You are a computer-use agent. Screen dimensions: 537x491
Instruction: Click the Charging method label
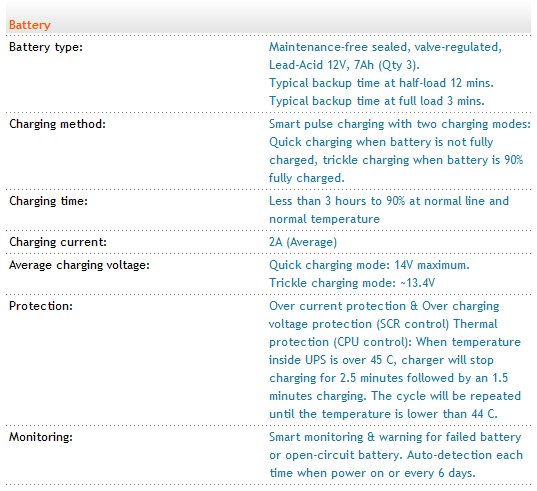[58, 124]
